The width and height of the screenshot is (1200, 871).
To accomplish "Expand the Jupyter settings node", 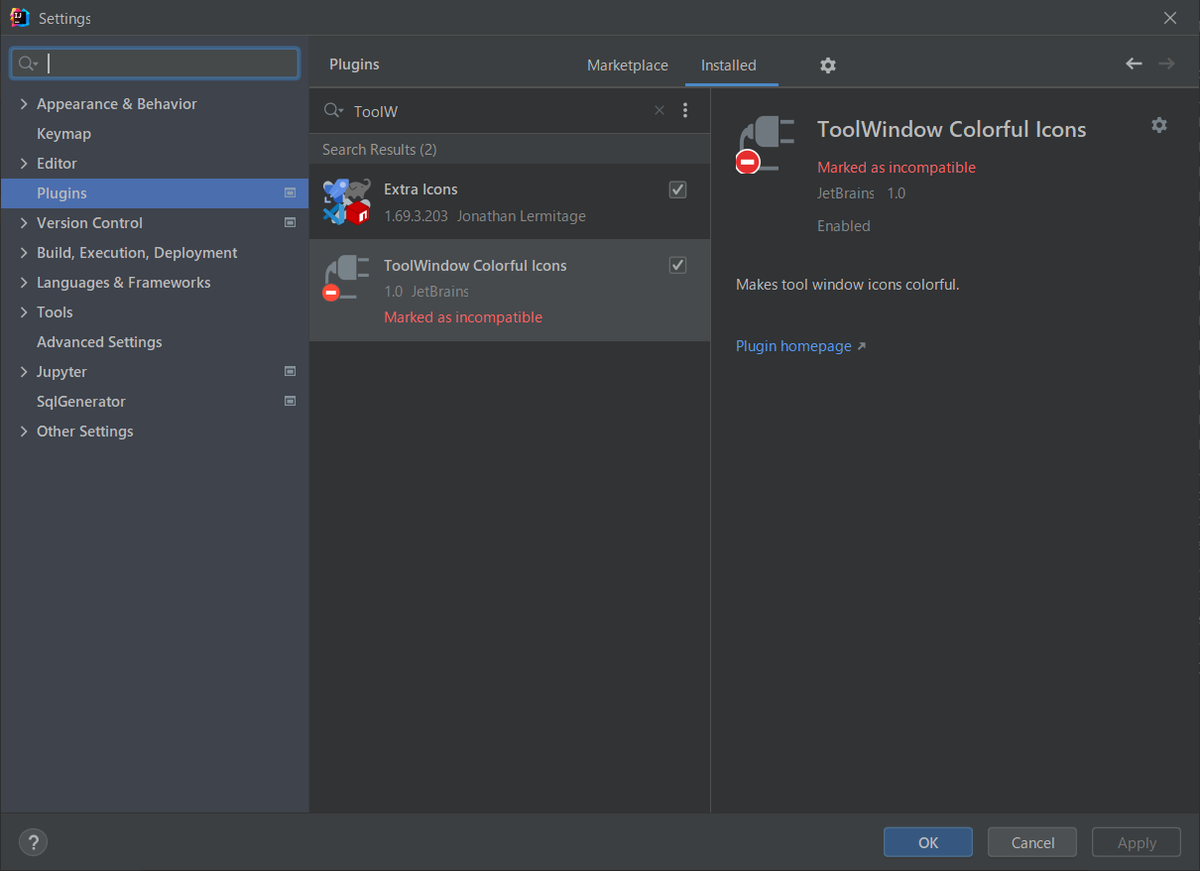I will tap(24, 372).
